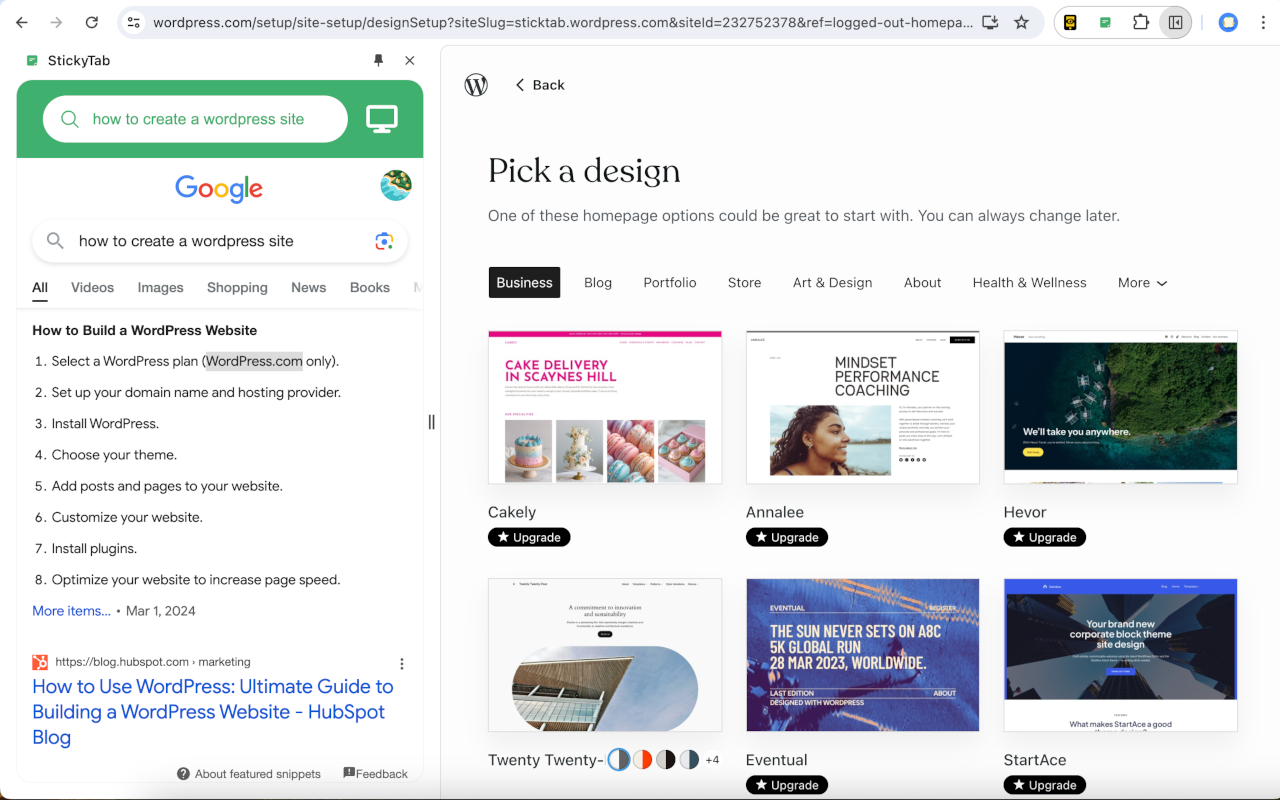Pin the StickyTab side panel
The width and height of the screenshot is (1280, 800).
tap(378, 61)
